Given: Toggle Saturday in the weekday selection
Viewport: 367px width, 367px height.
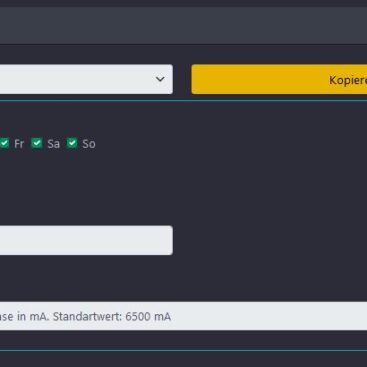Looking at the screenshot, I should [x=37, y=143].
